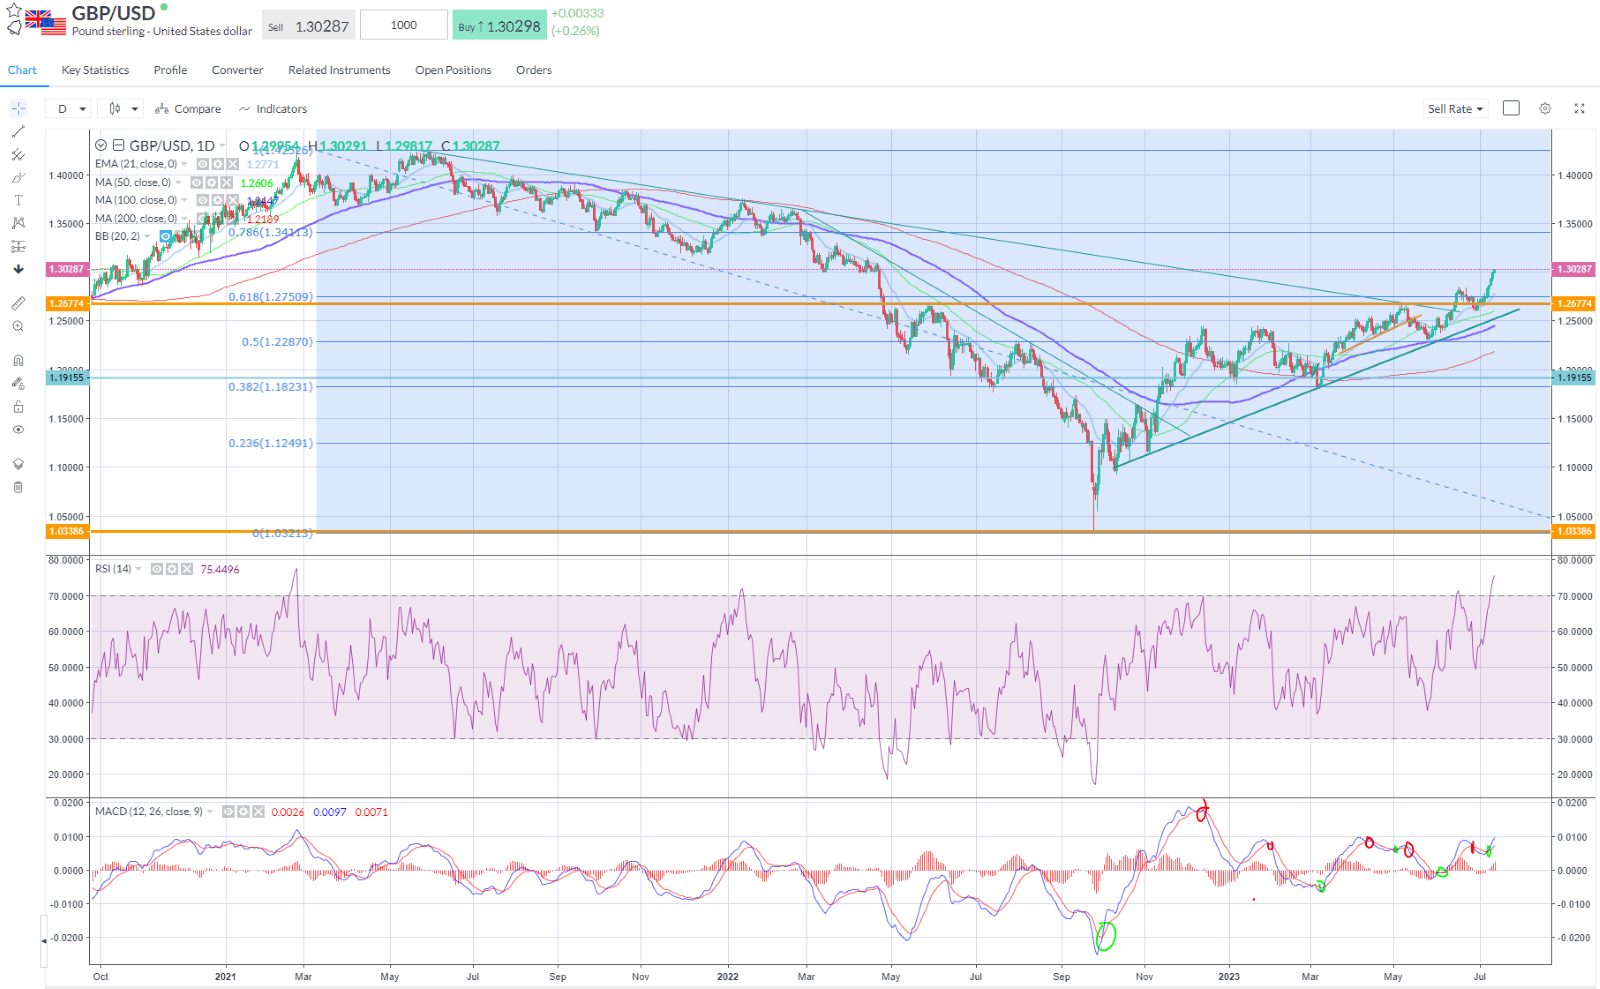Open the Converter tab

pyautogui.click(x=237, y=70)
